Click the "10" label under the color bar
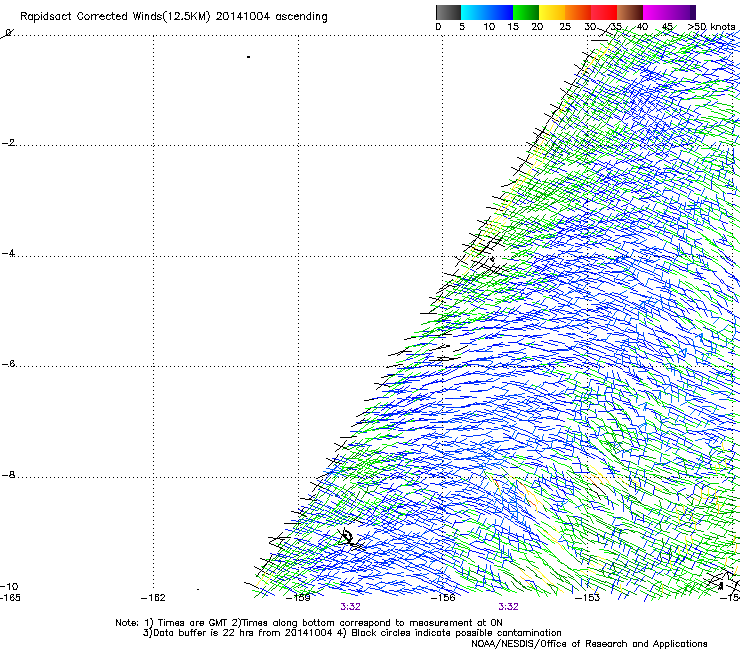This screenshot has width=740, height=650. tap(489, 27)
